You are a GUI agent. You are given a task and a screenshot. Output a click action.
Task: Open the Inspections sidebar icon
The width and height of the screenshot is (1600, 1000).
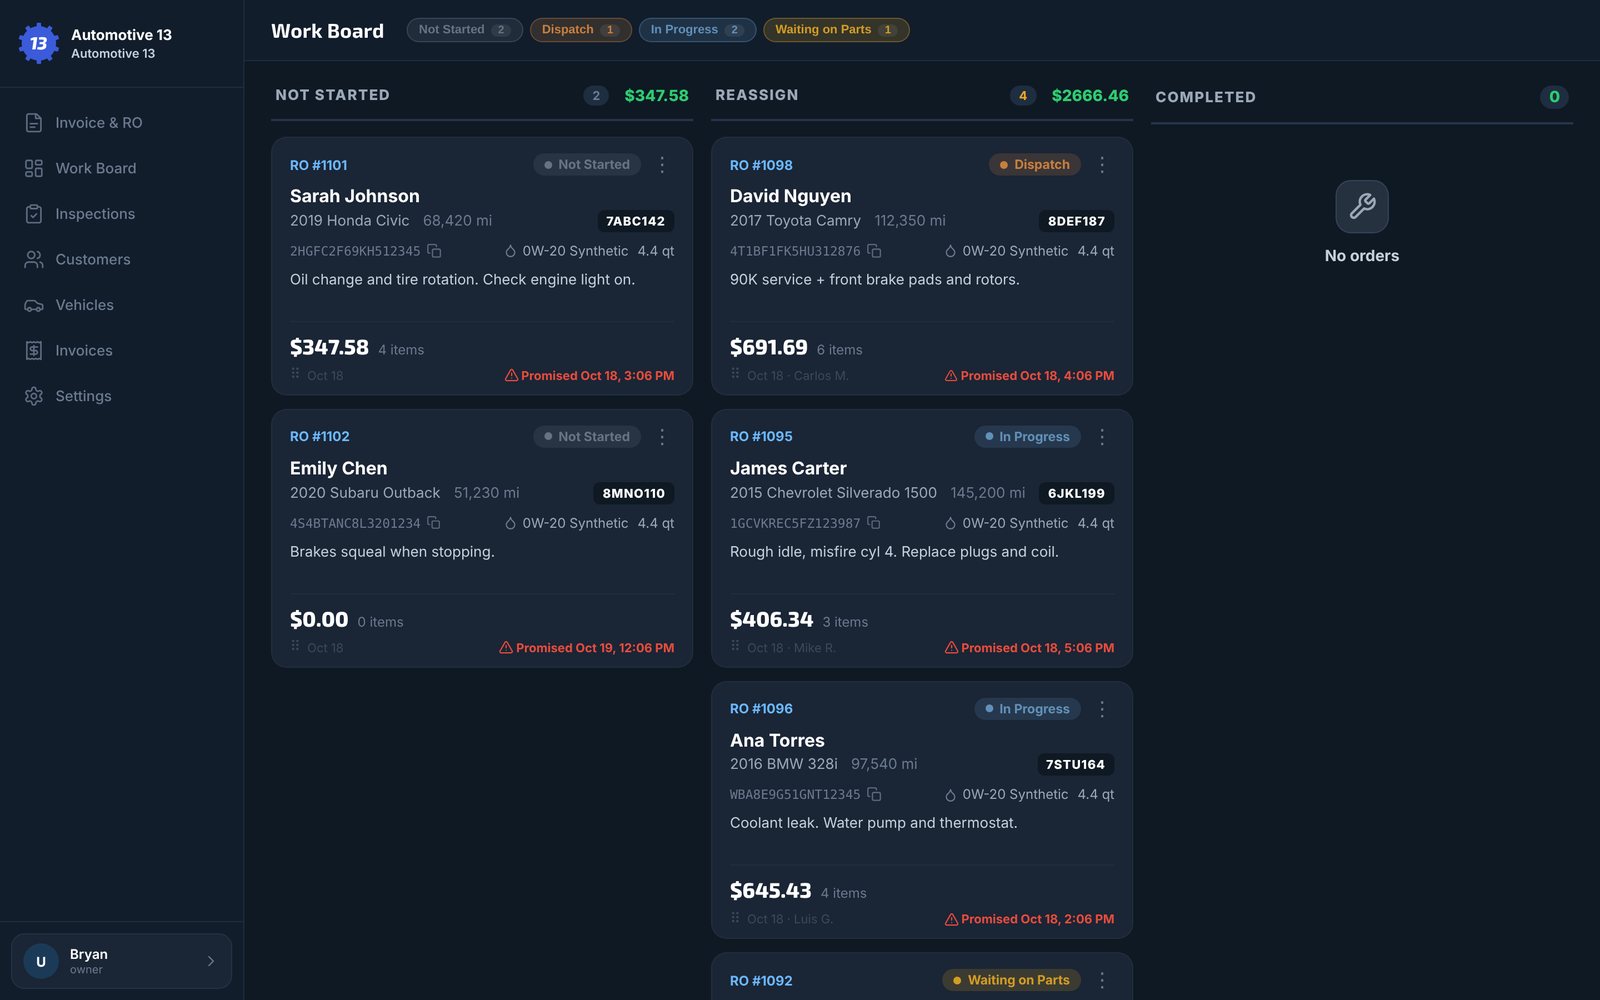coord(34,214)
